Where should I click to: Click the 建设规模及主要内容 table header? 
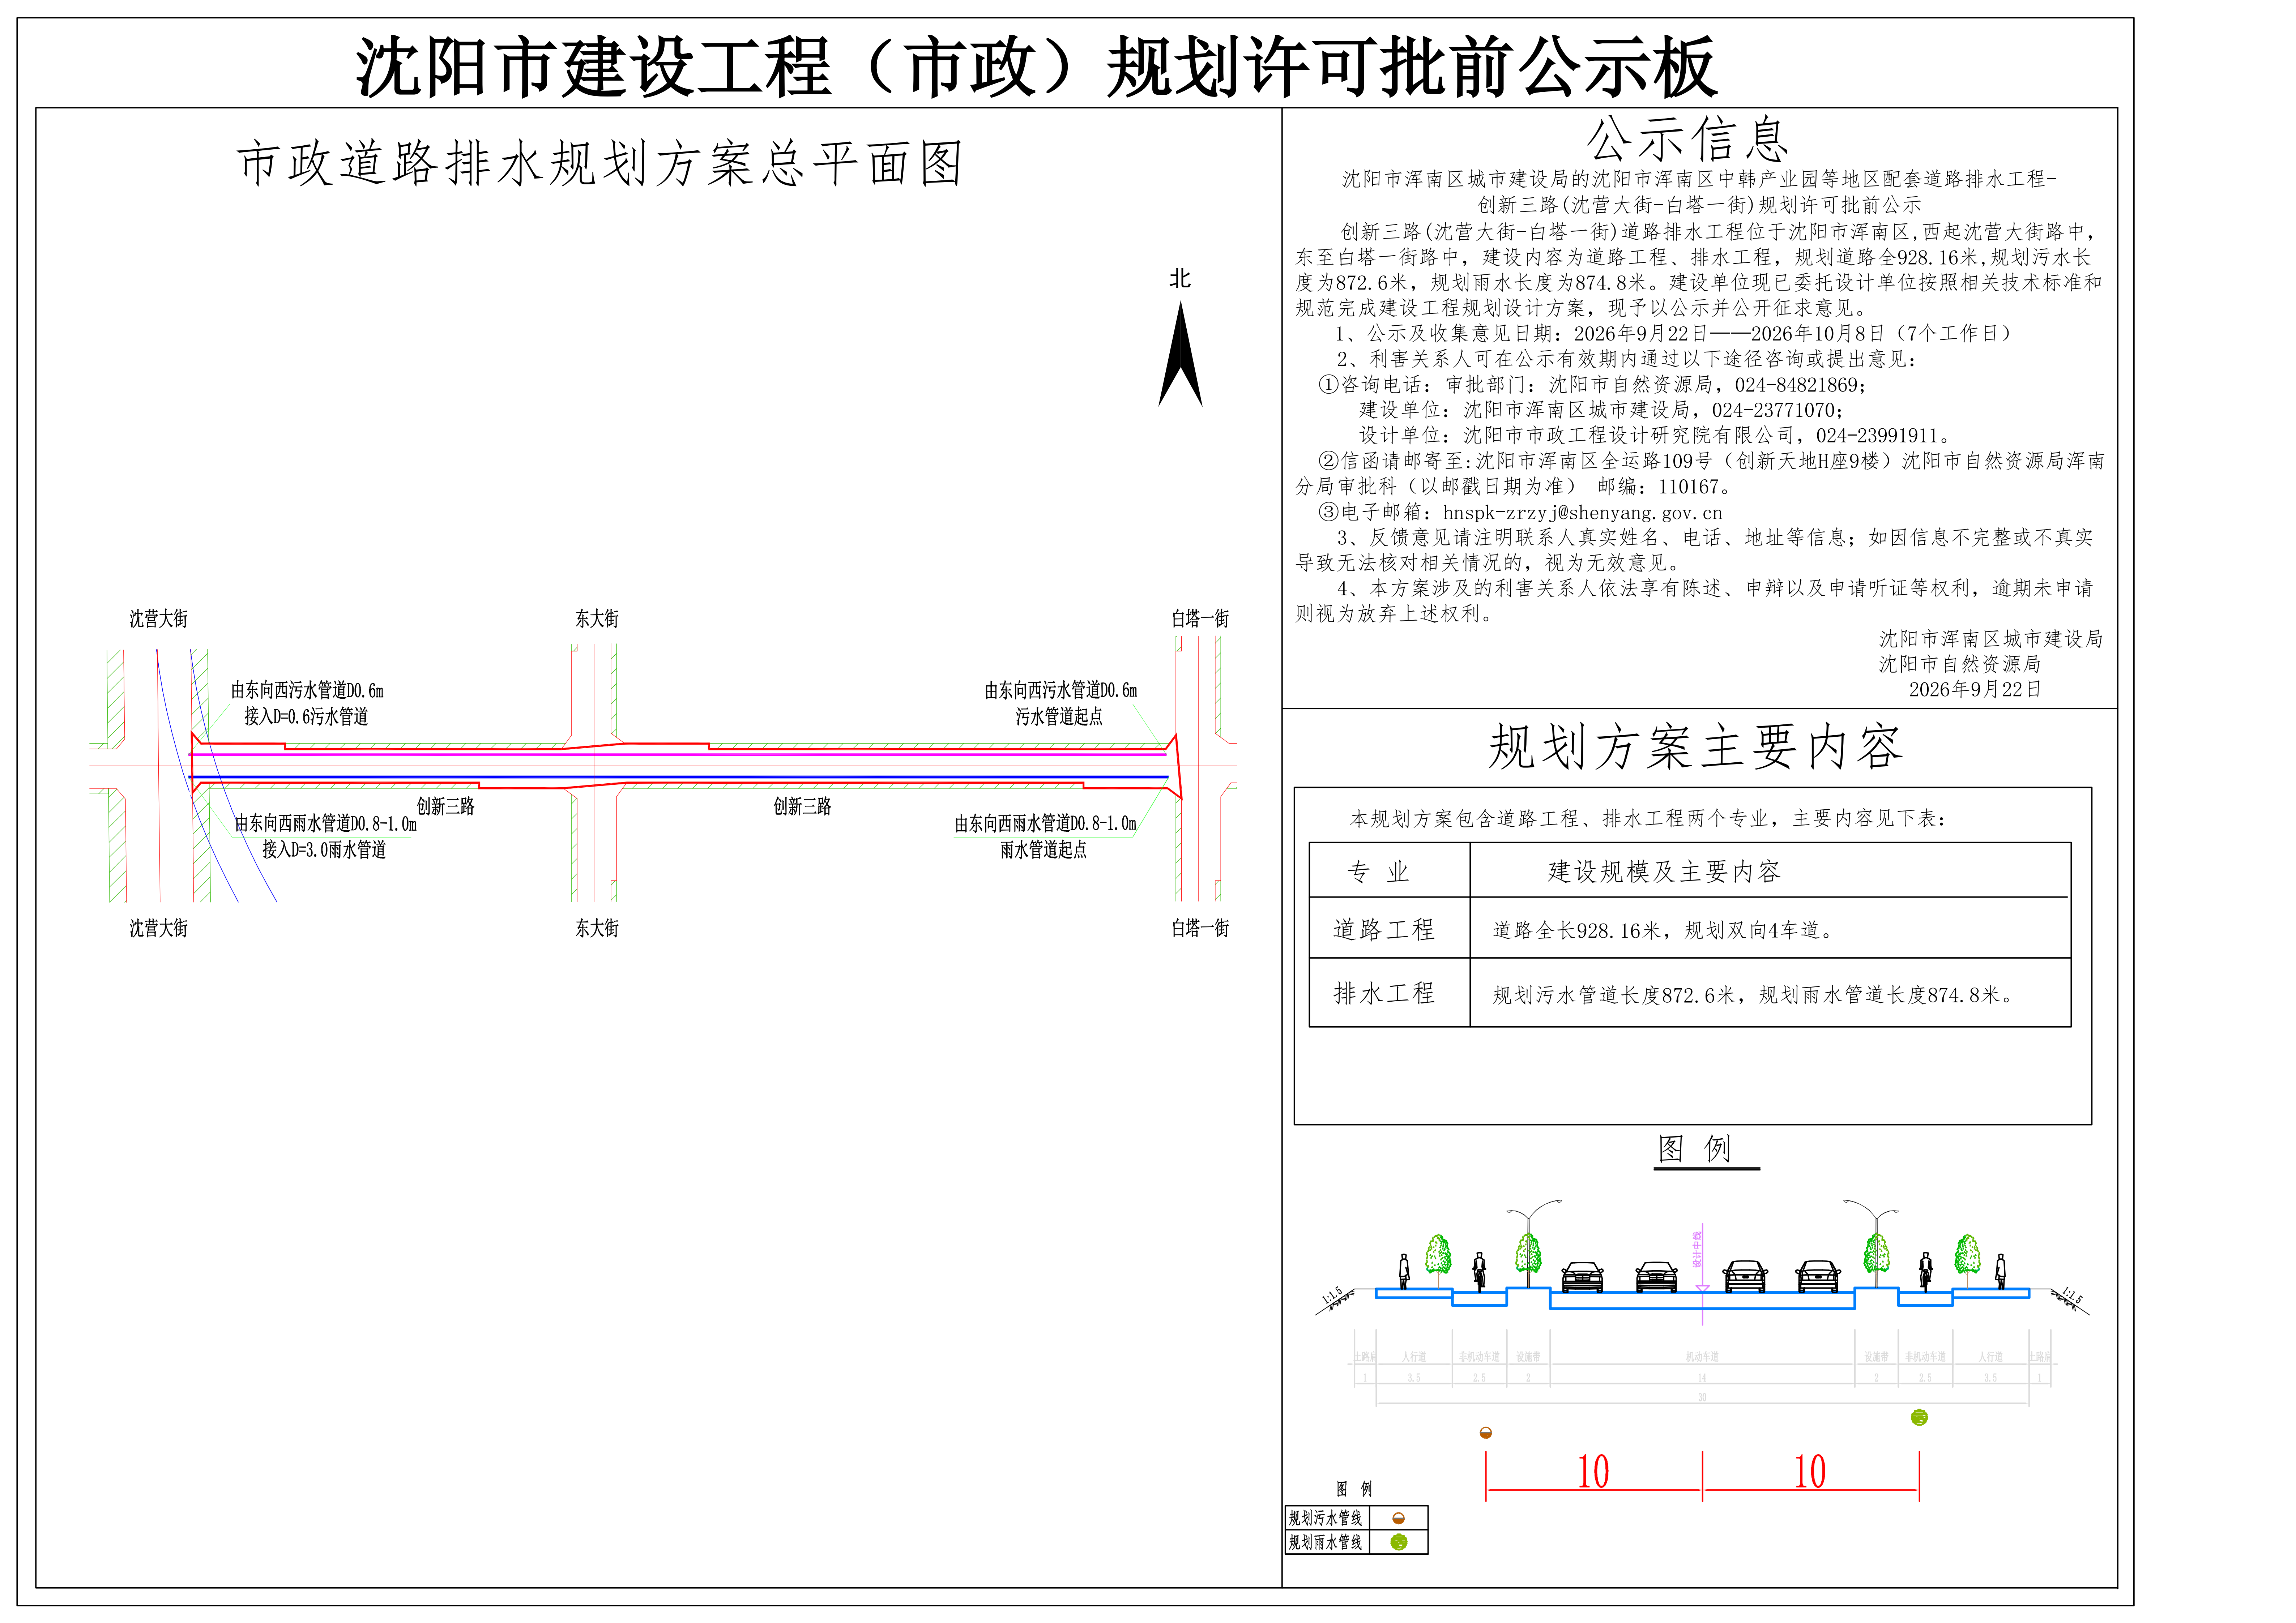(x=1664, y=871)
